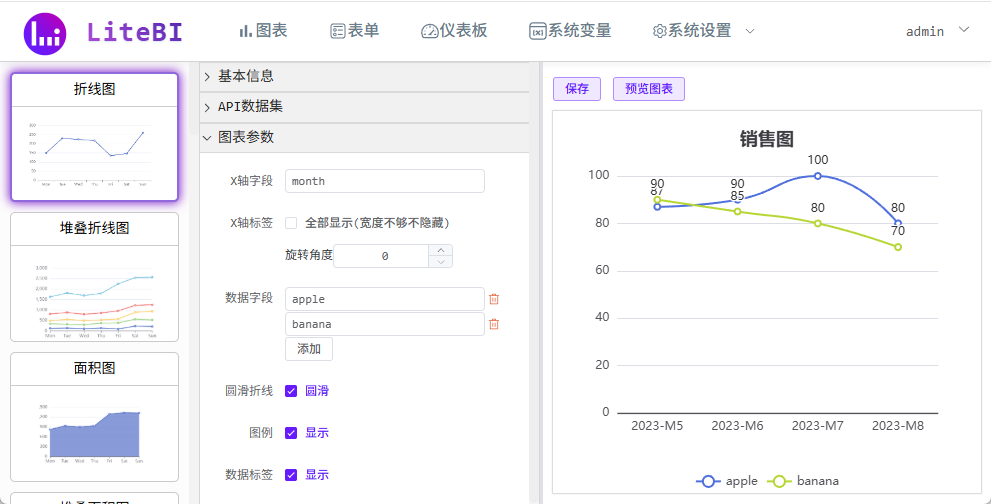The width and height of the screenshot is (991, 504).
Task: Click the 销售图 chart title
Action: (767, 138)
